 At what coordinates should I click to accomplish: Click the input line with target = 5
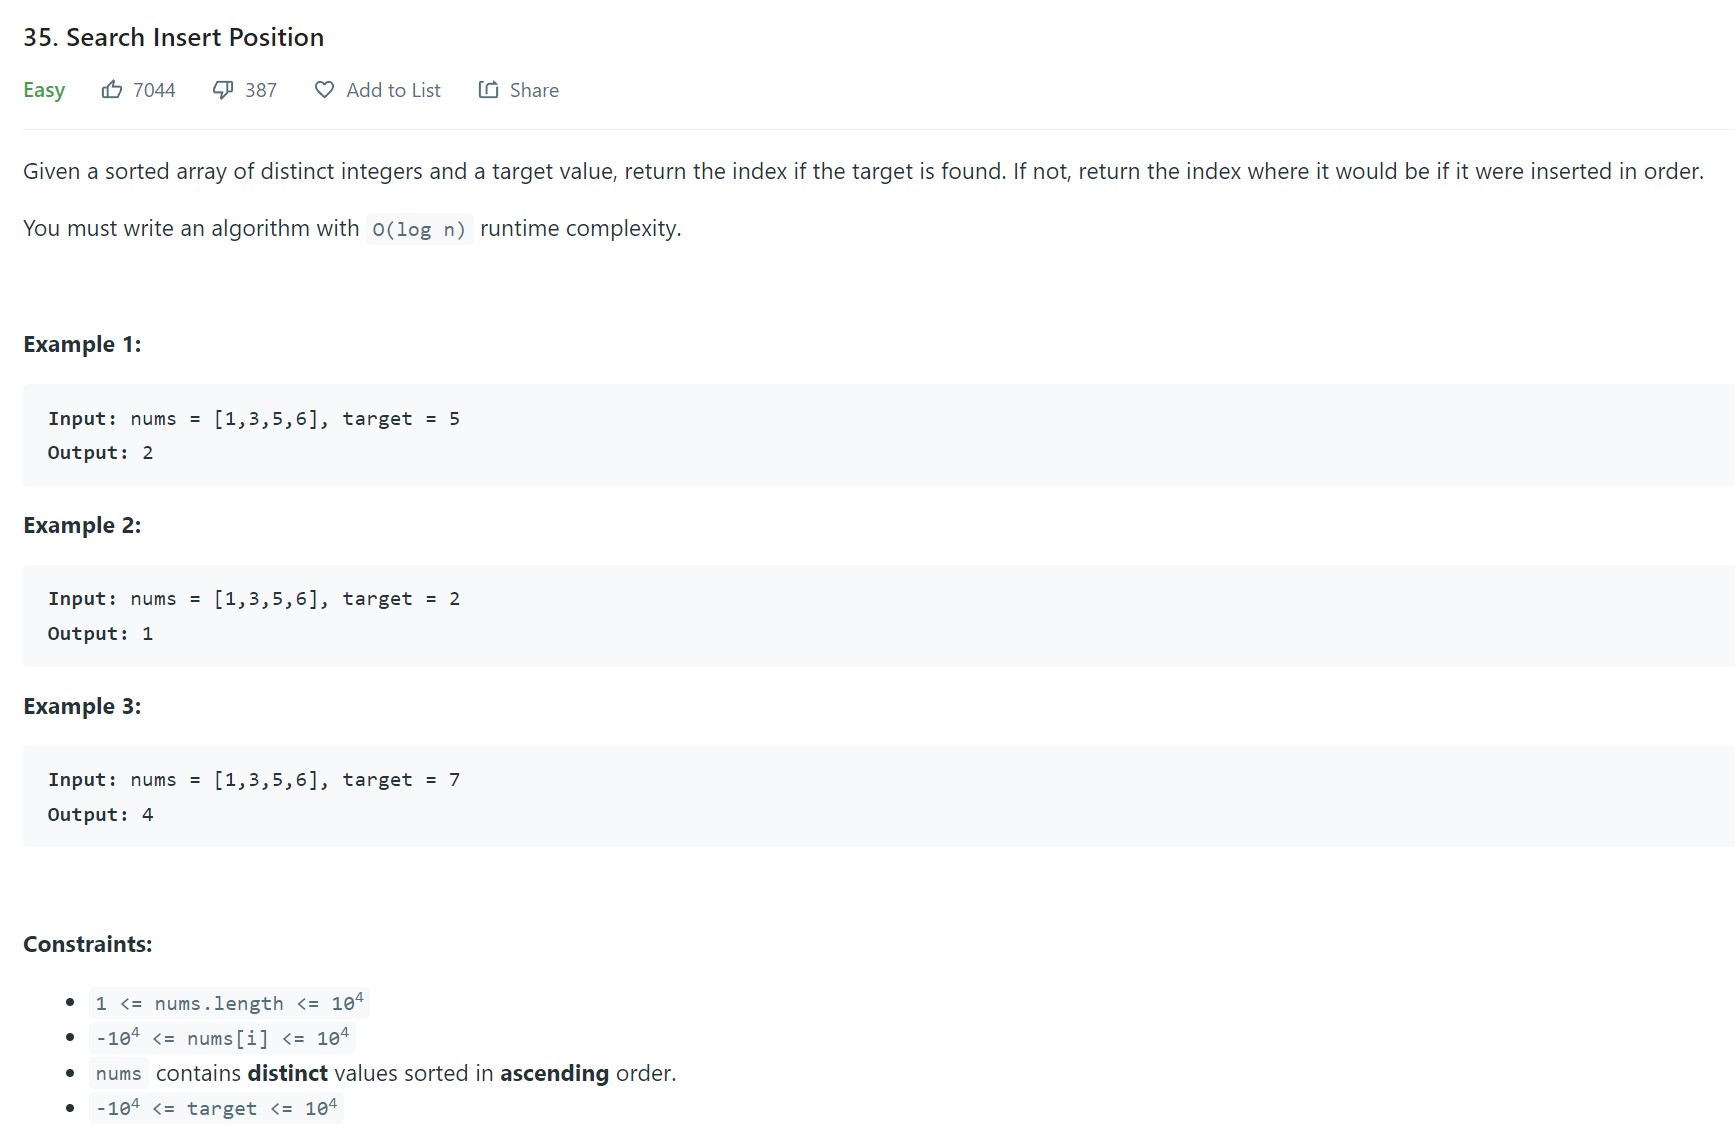(x=254, y=418)
